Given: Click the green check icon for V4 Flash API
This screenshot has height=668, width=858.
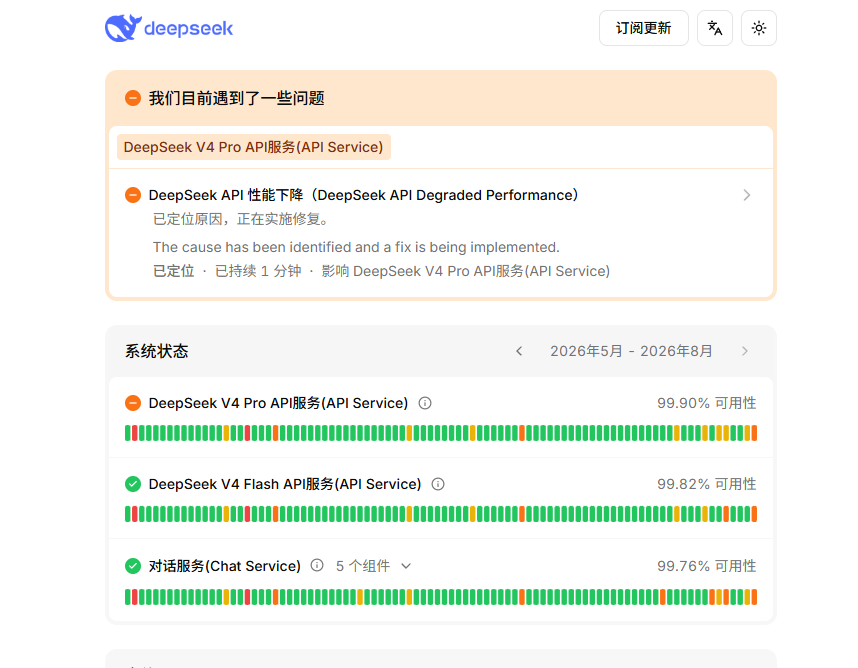Looking at the screenshot, I should [x=133, y=484].
